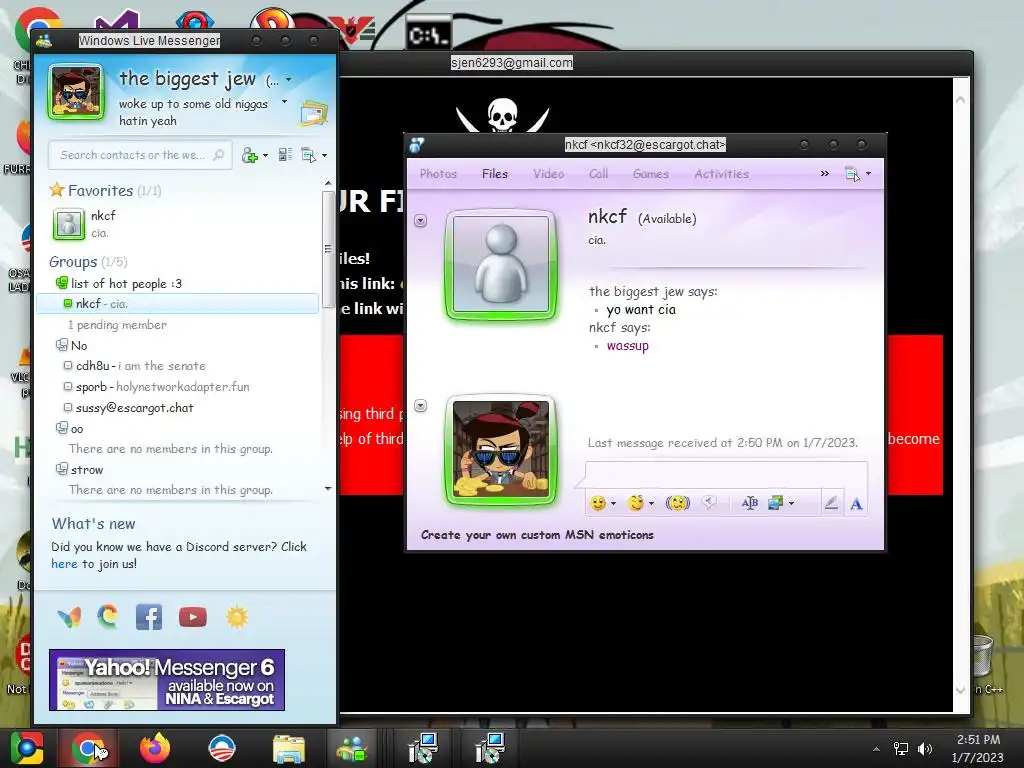The image size is (1024, 768).
Task: Switch to handwriting pen mode in chat
Action: click(831, 503)
